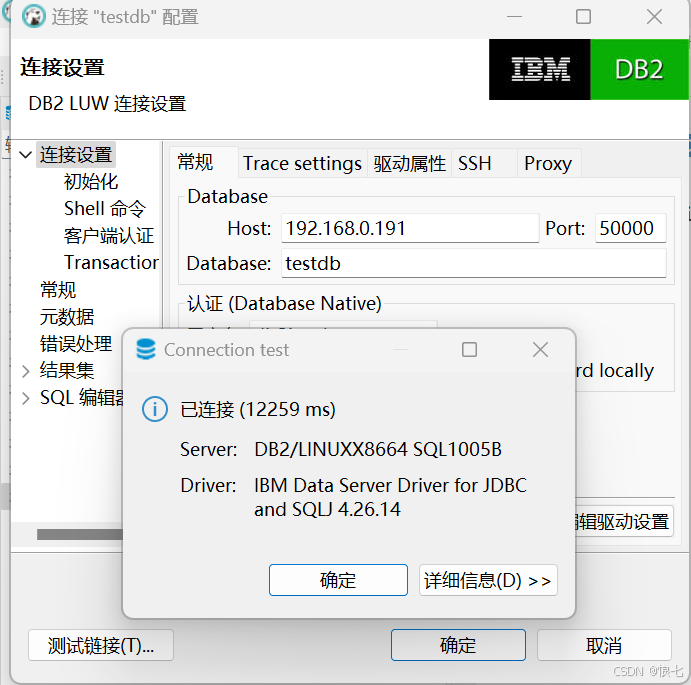Image resolution: width=691 pixels, height=685 pixels.
Task: Click the Host field with 192.168.0.191
Action: coord(410,228)
